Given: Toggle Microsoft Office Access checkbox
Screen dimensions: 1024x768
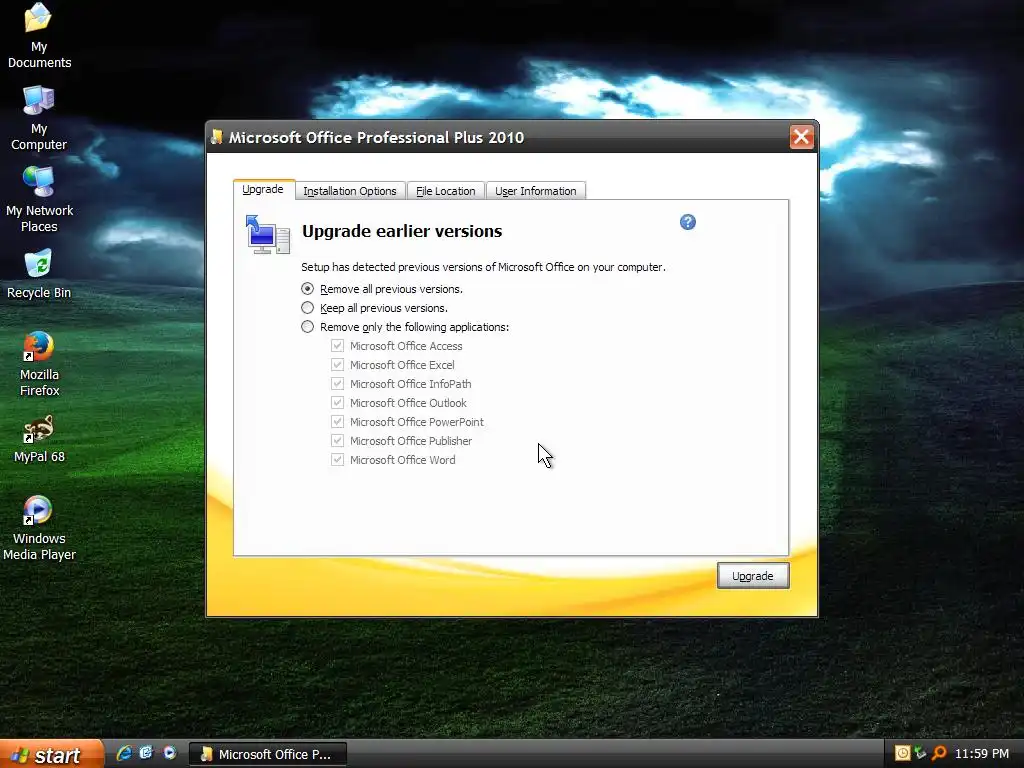Looking at the screenshot, I should tap(337, 345).
